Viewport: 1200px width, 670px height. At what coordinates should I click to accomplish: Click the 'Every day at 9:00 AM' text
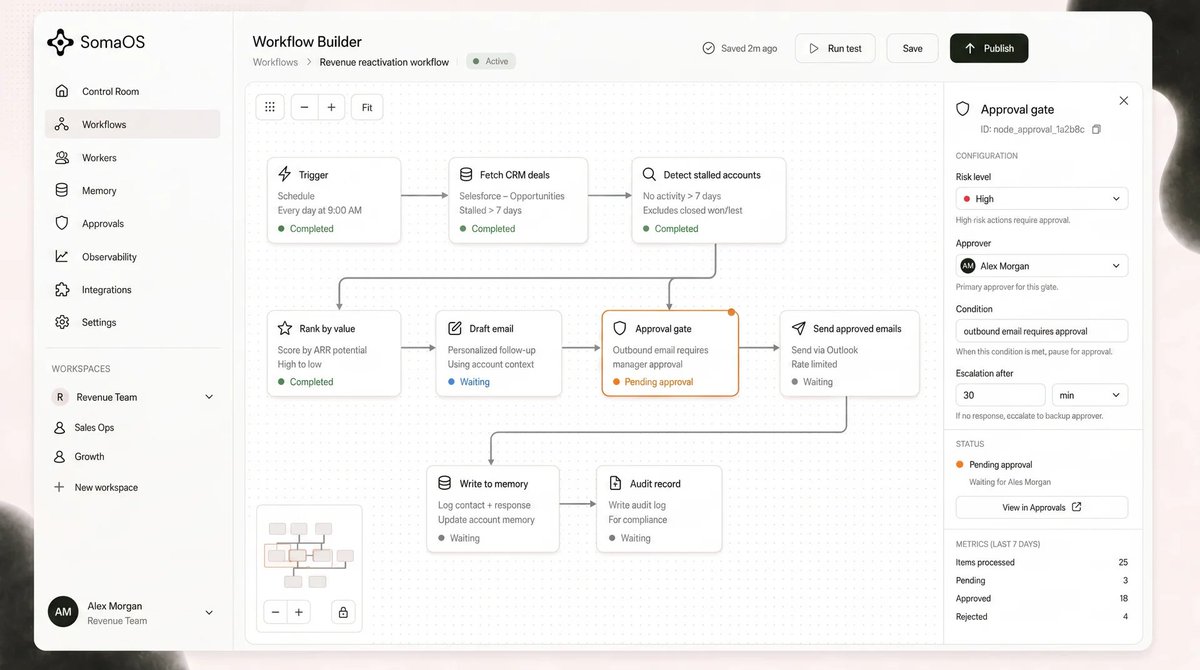320,210
